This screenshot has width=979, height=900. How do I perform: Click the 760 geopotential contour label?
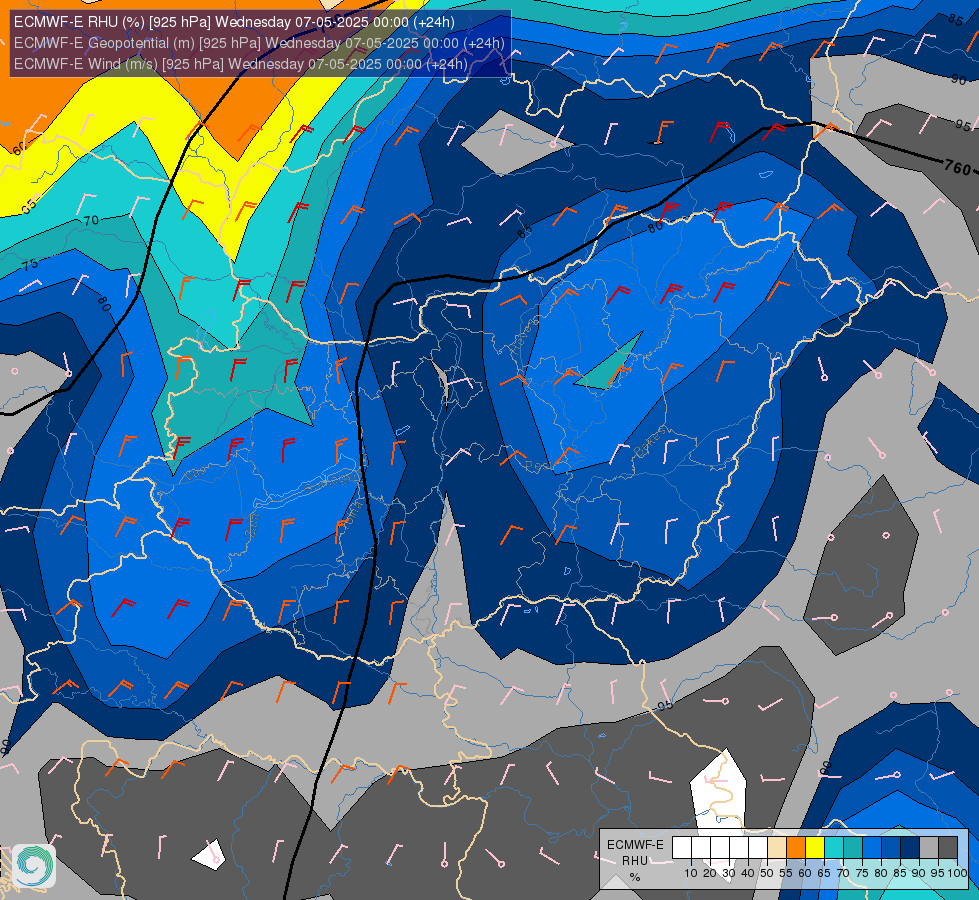click(x=957, y=167)
